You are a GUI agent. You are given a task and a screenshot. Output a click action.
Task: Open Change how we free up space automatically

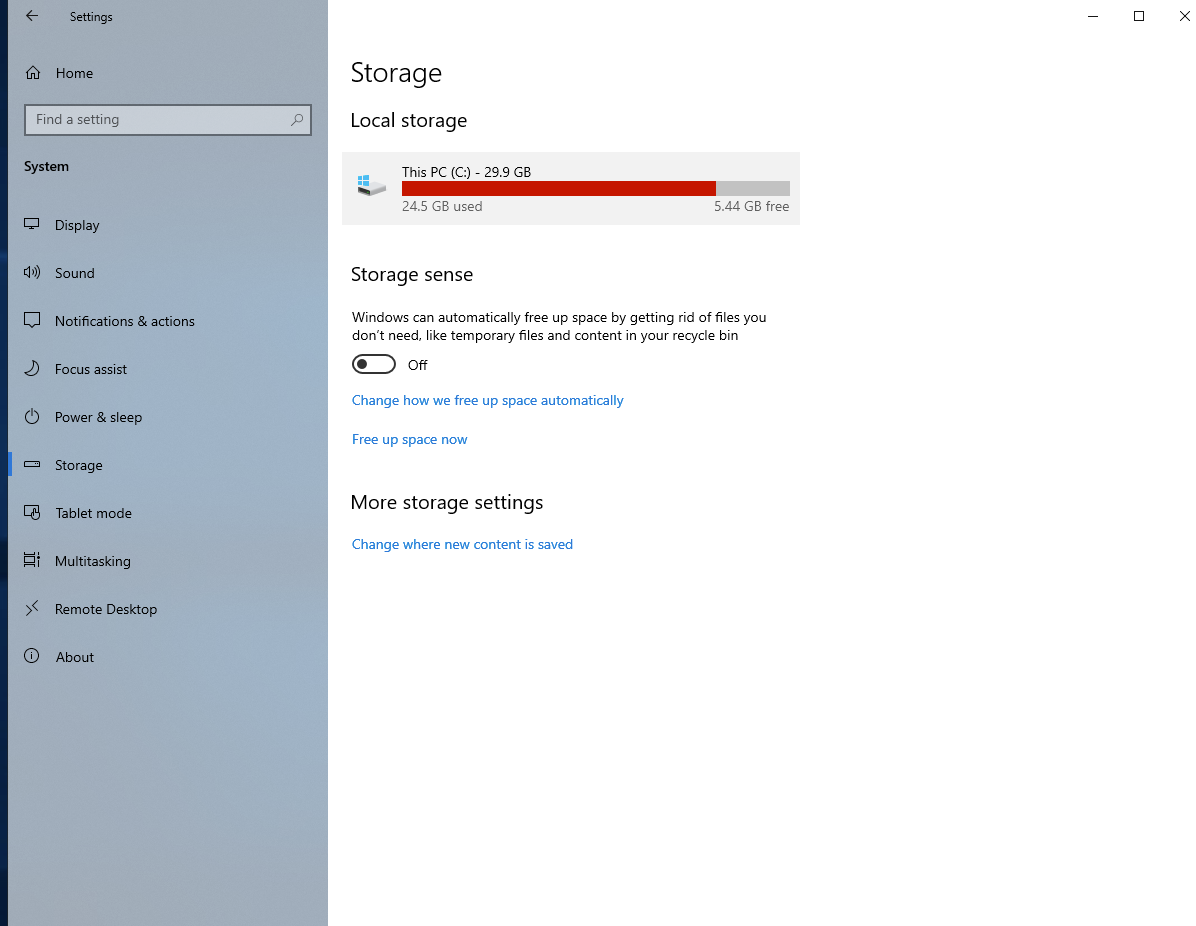point(487,400)
